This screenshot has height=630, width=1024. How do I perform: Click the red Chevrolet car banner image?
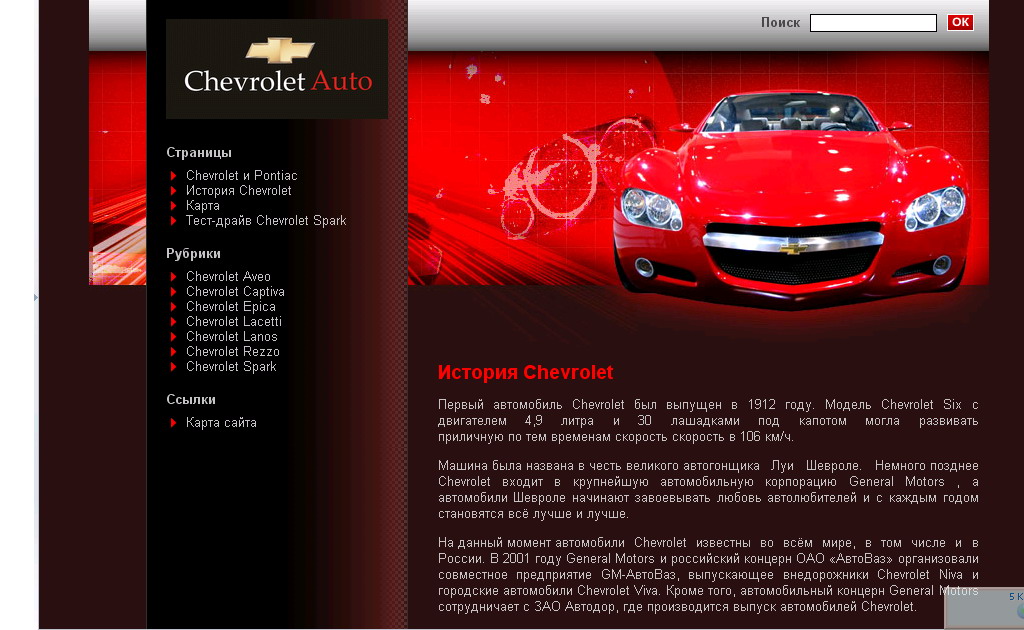(x=698, y=180)
